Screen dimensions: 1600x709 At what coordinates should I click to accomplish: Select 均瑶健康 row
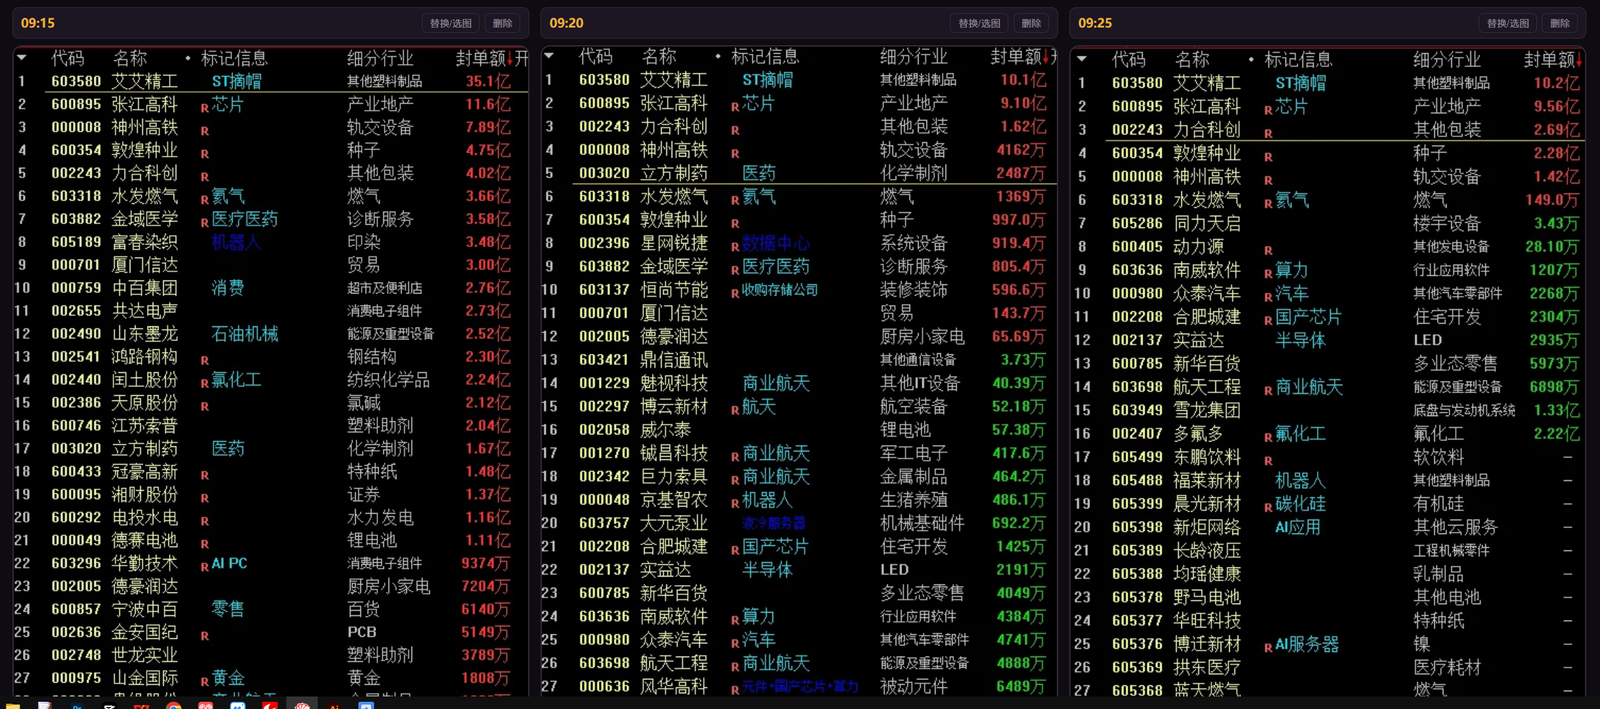pos(1330,574)
